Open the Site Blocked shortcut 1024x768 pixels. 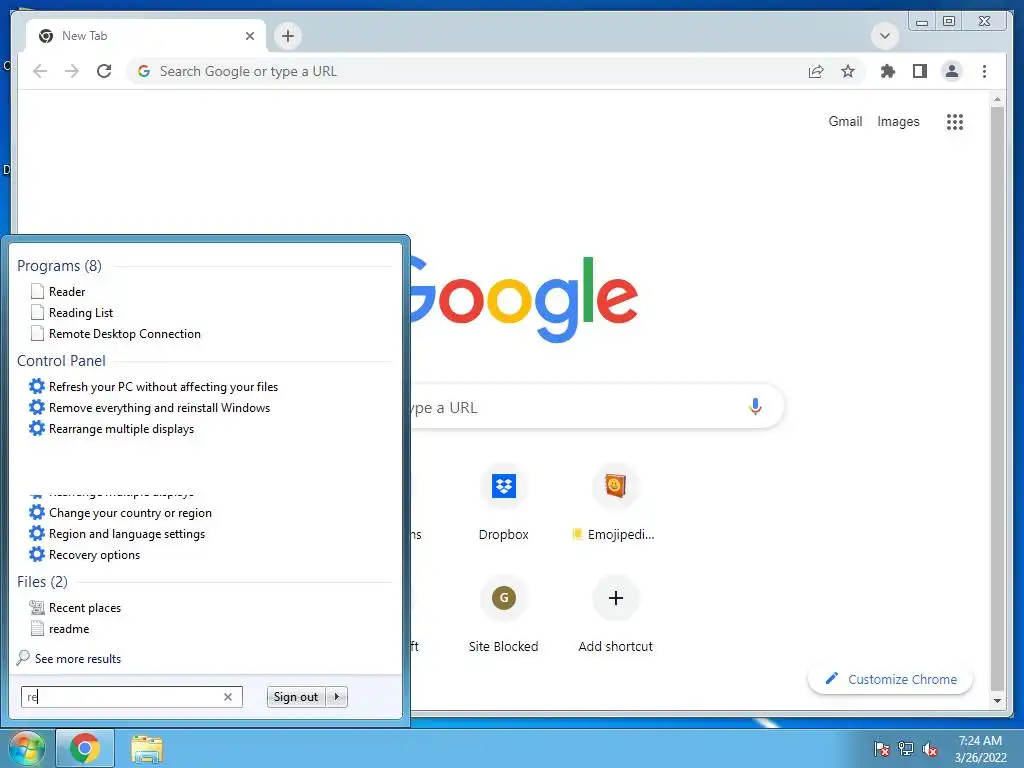504,614
